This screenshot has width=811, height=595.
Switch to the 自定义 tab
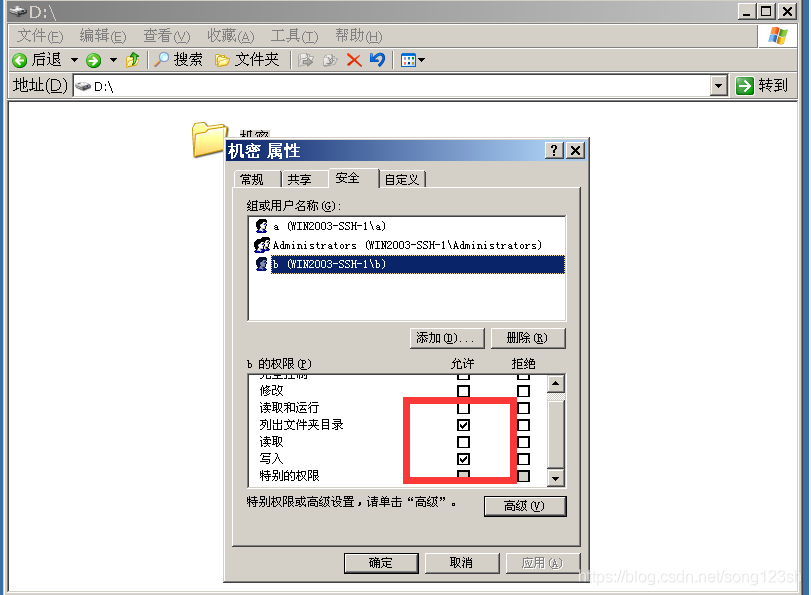point(402,179)
